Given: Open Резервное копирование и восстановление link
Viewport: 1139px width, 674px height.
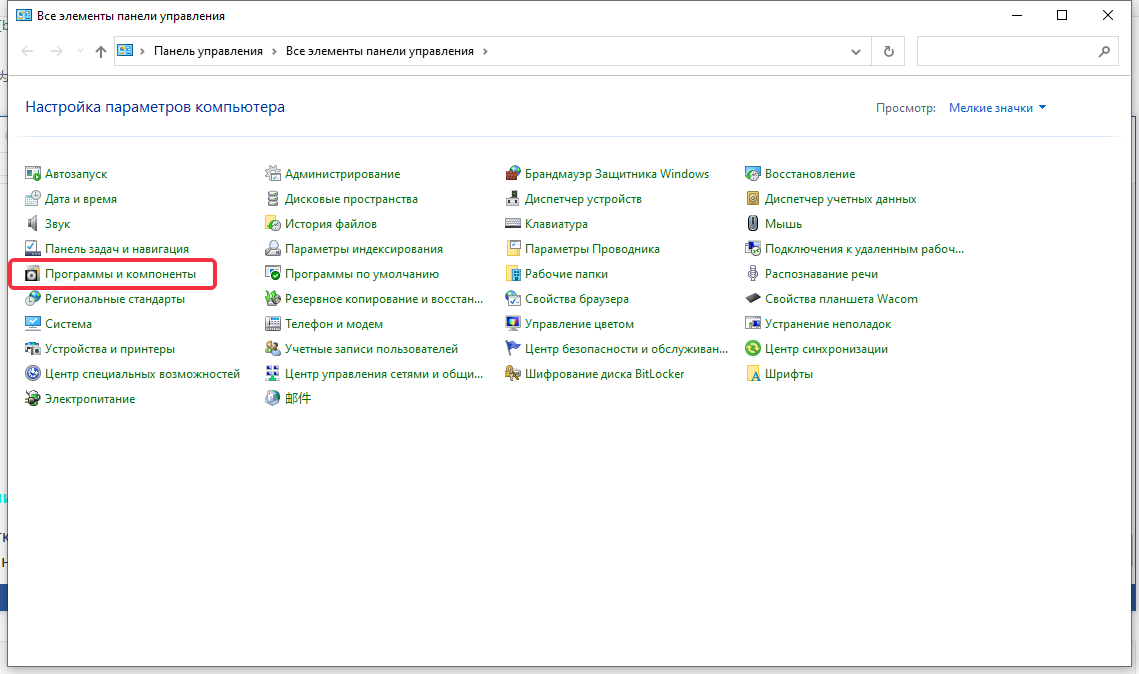Looking at the screenshot, I should click(x=384, y=299).
